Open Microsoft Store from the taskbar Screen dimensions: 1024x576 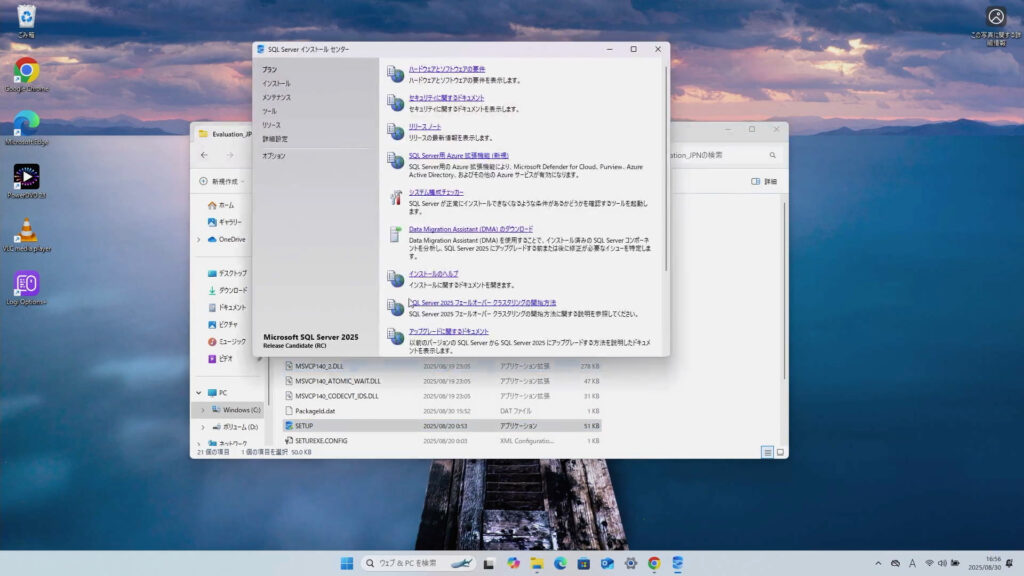point(583,563)
